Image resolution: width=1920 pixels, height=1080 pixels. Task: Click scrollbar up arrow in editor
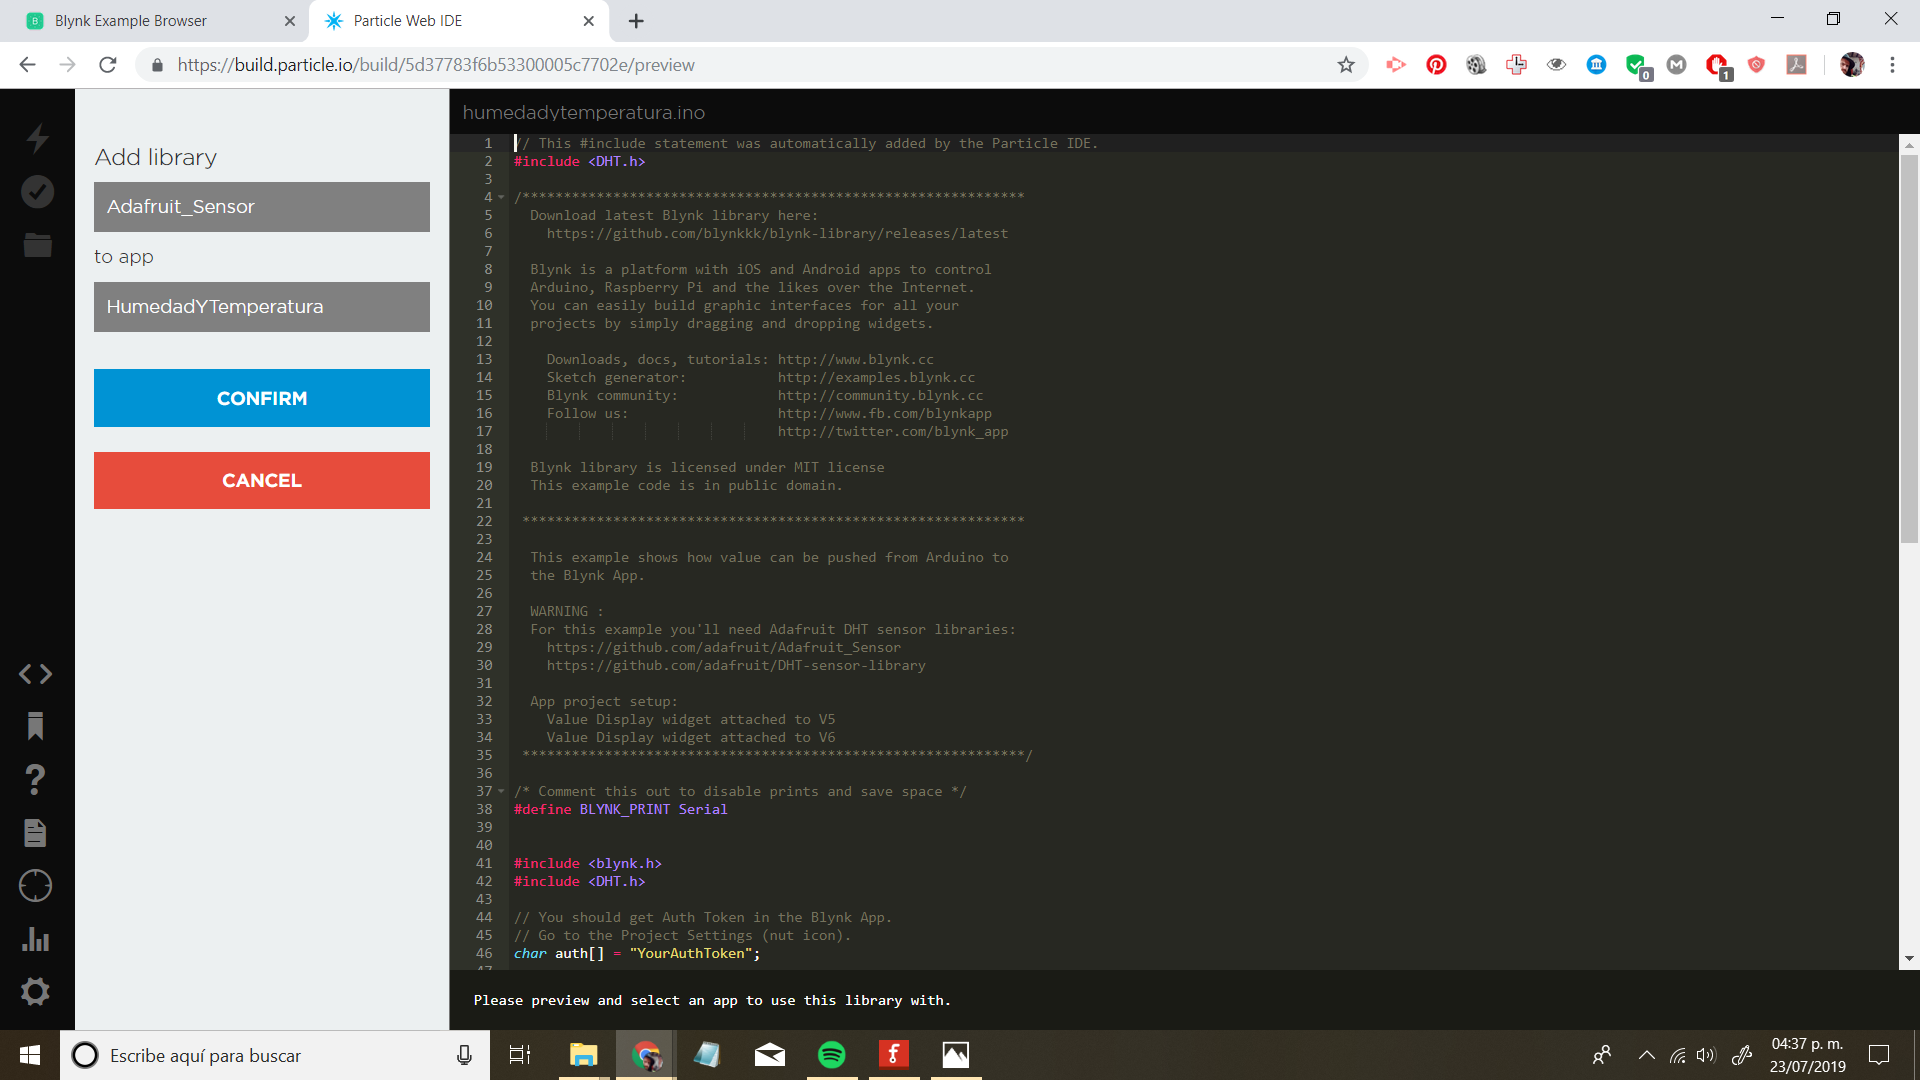pyautogui.click(x=1909, y=145)
